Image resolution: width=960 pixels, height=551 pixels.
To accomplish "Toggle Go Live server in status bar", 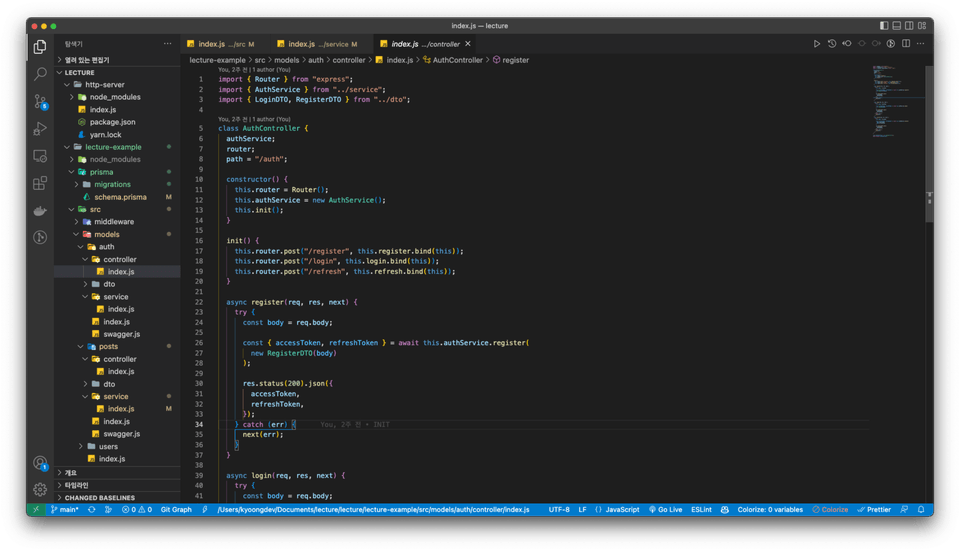I will point(665,509).
